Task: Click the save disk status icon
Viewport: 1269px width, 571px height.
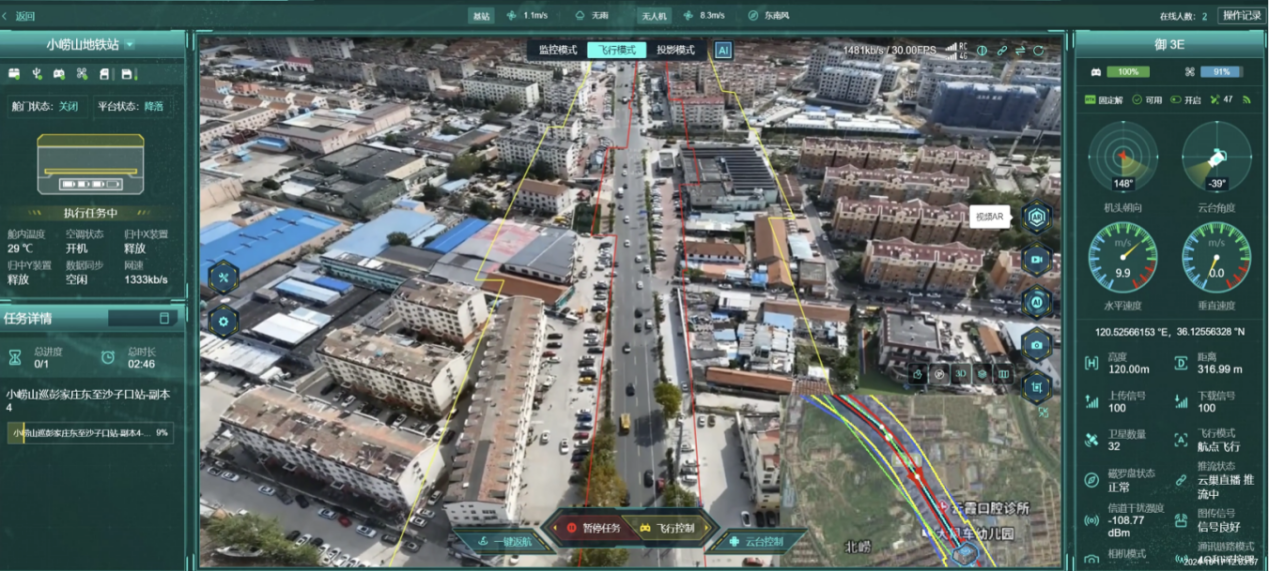Action: pos(128,74)
